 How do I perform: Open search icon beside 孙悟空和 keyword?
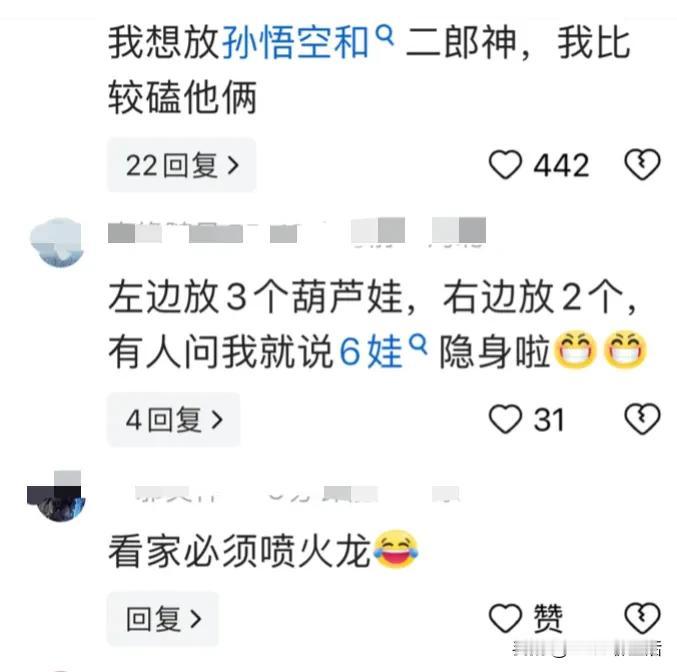tap(384, 35)
